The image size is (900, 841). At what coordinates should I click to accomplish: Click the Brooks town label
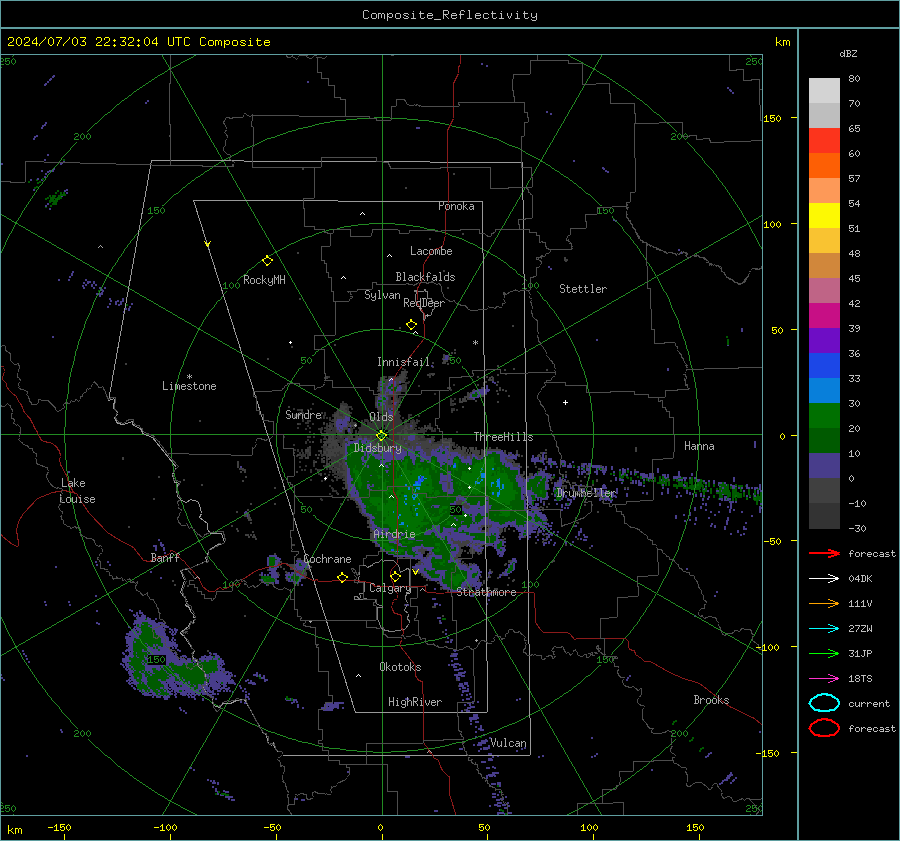click(x=711, y=700)
